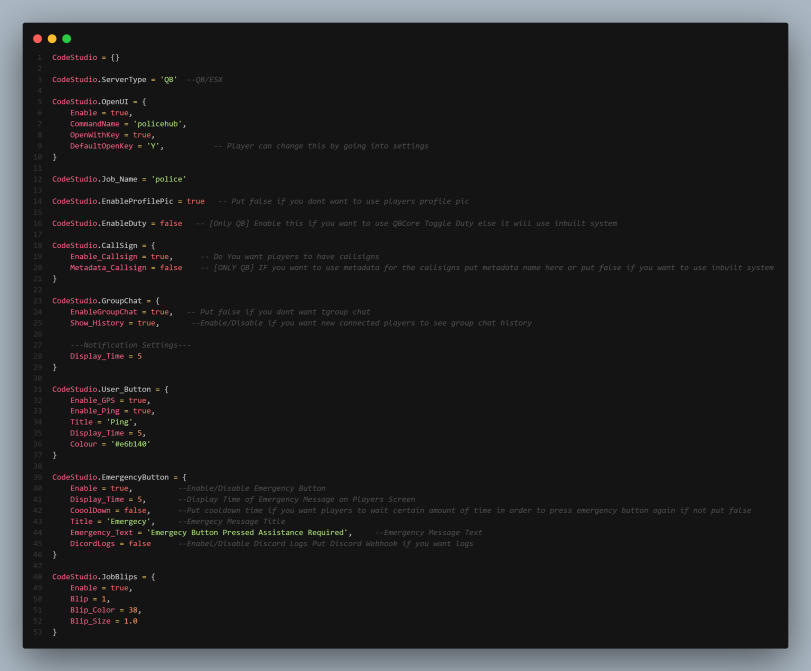Click the 'DefaultOpenKey' key
The width and height of the screenshot is (811, 671).
point(101,146)
